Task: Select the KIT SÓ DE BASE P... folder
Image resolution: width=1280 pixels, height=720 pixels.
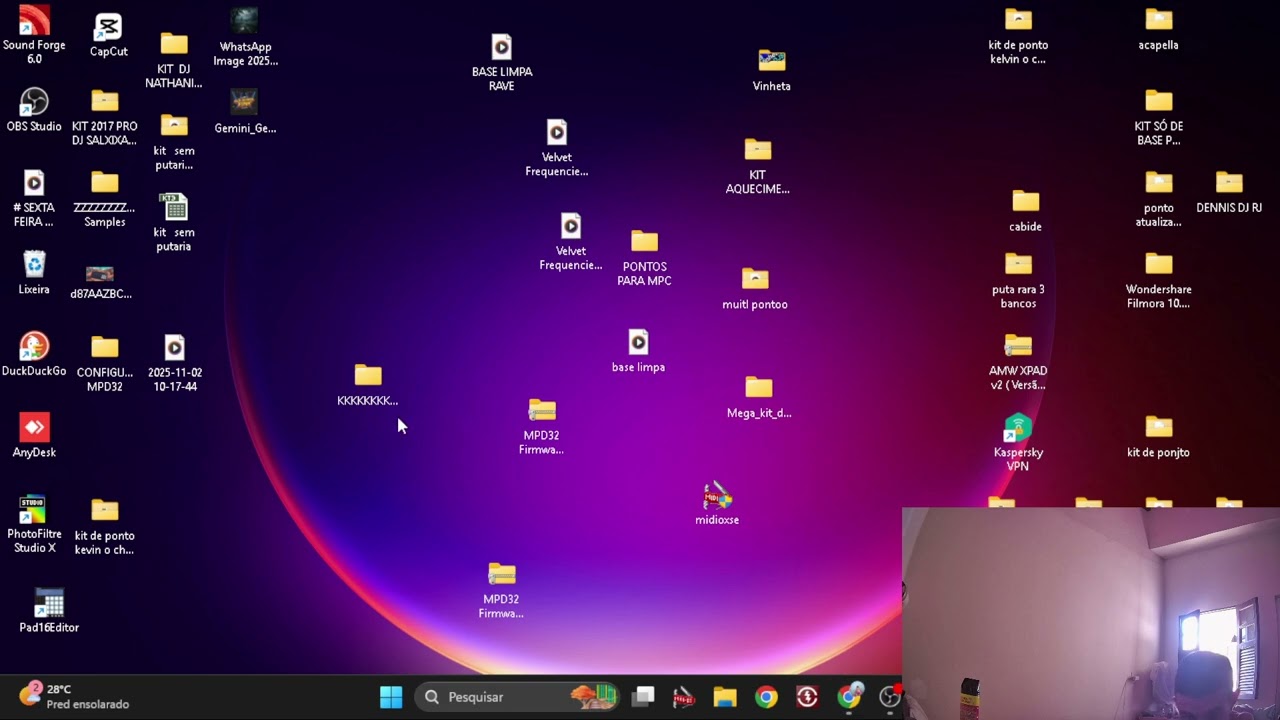Action: (x=1159, y=117)
